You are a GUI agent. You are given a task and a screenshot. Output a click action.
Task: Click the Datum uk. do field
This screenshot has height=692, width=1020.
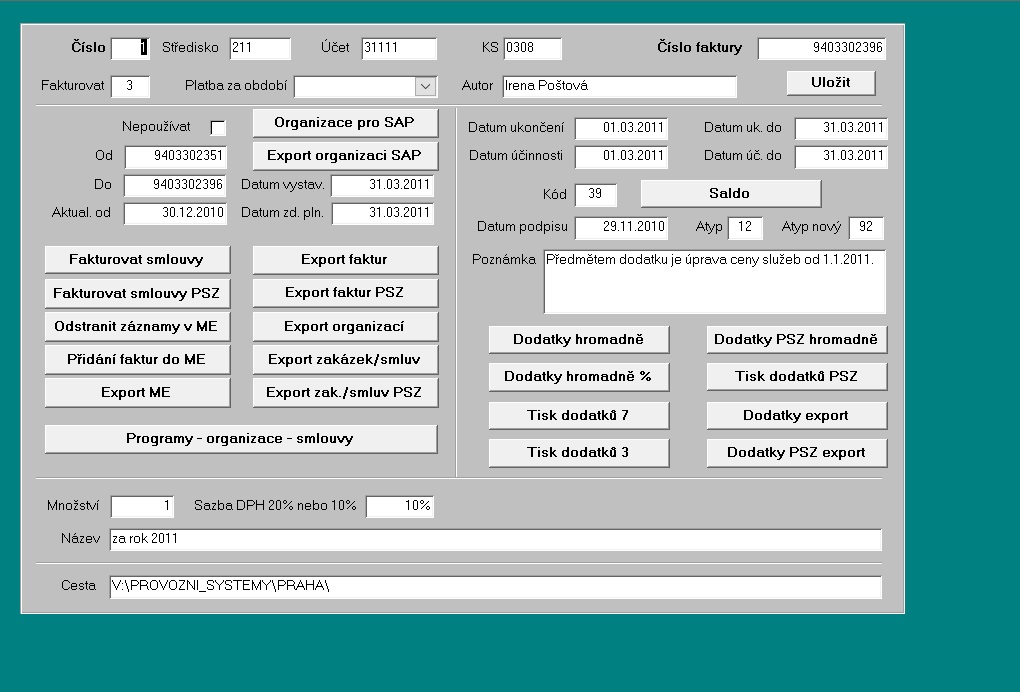pyautogui.click(x=841, y=128)
